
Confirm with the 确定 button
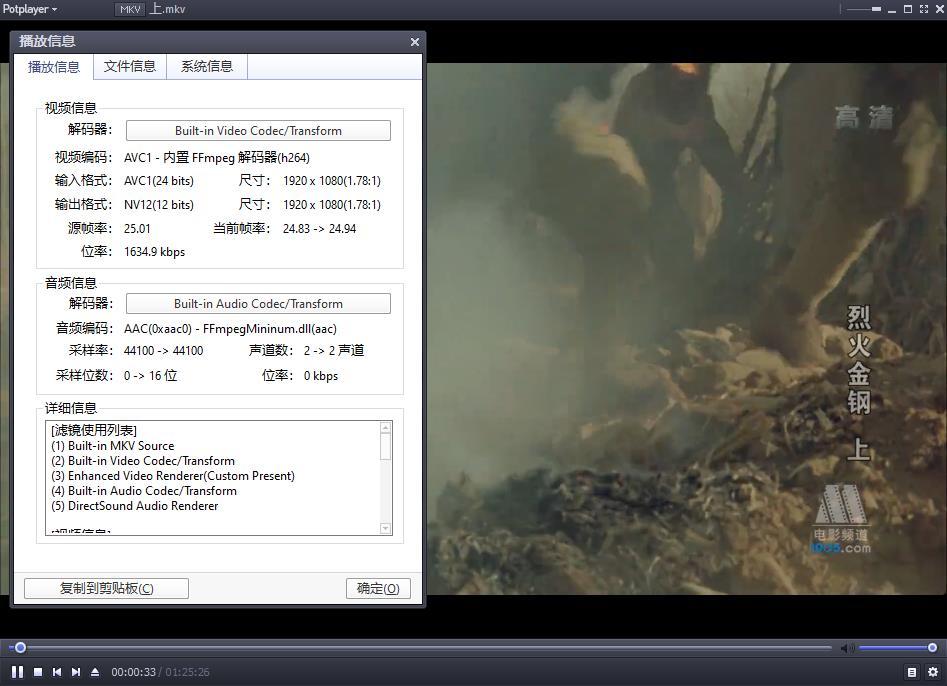coord(378,588)
